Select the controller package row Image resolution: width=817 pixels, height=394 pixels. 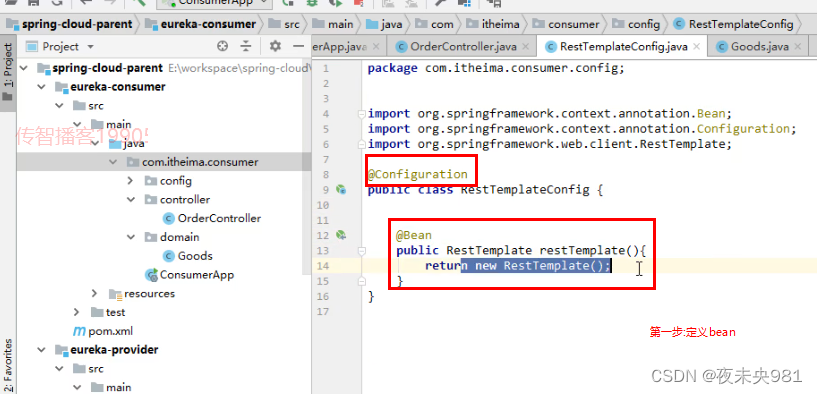(x=164, y=200)
